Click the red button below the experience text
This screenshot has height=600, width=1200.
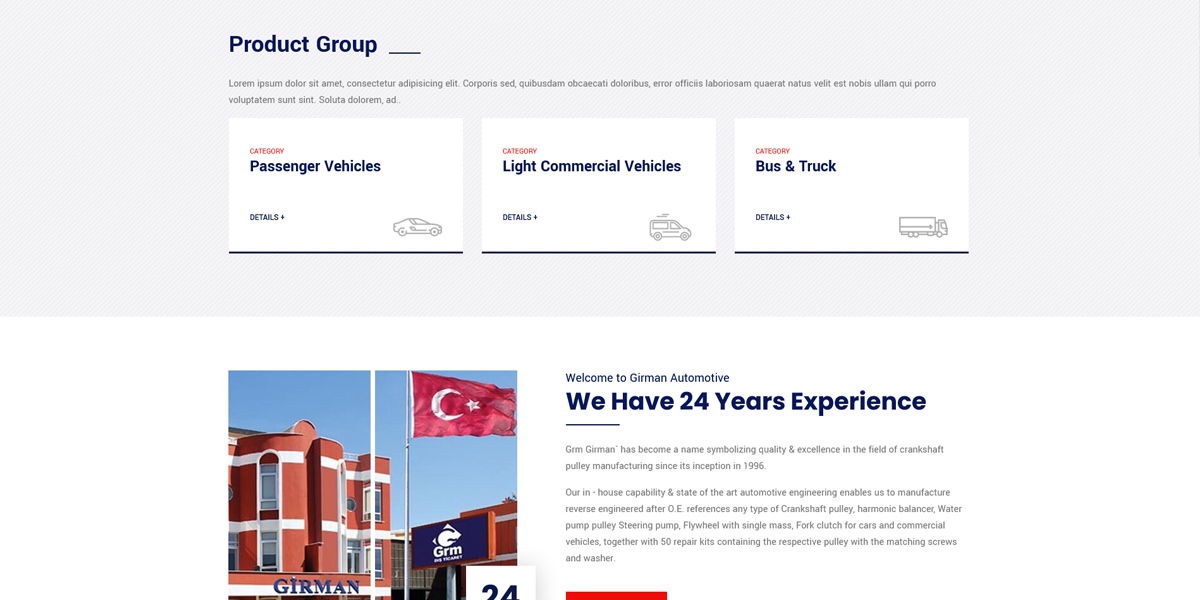(616, 596)
